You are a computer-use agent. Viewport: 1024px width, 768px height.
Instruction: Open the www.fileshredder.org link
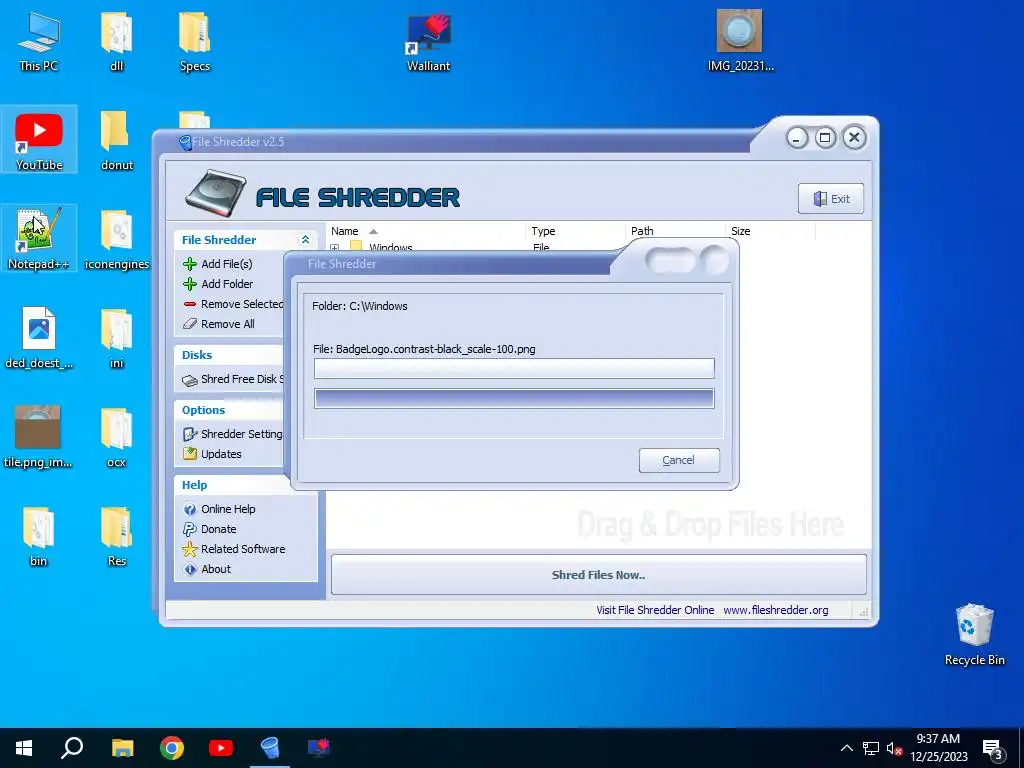tap(776, 610)
